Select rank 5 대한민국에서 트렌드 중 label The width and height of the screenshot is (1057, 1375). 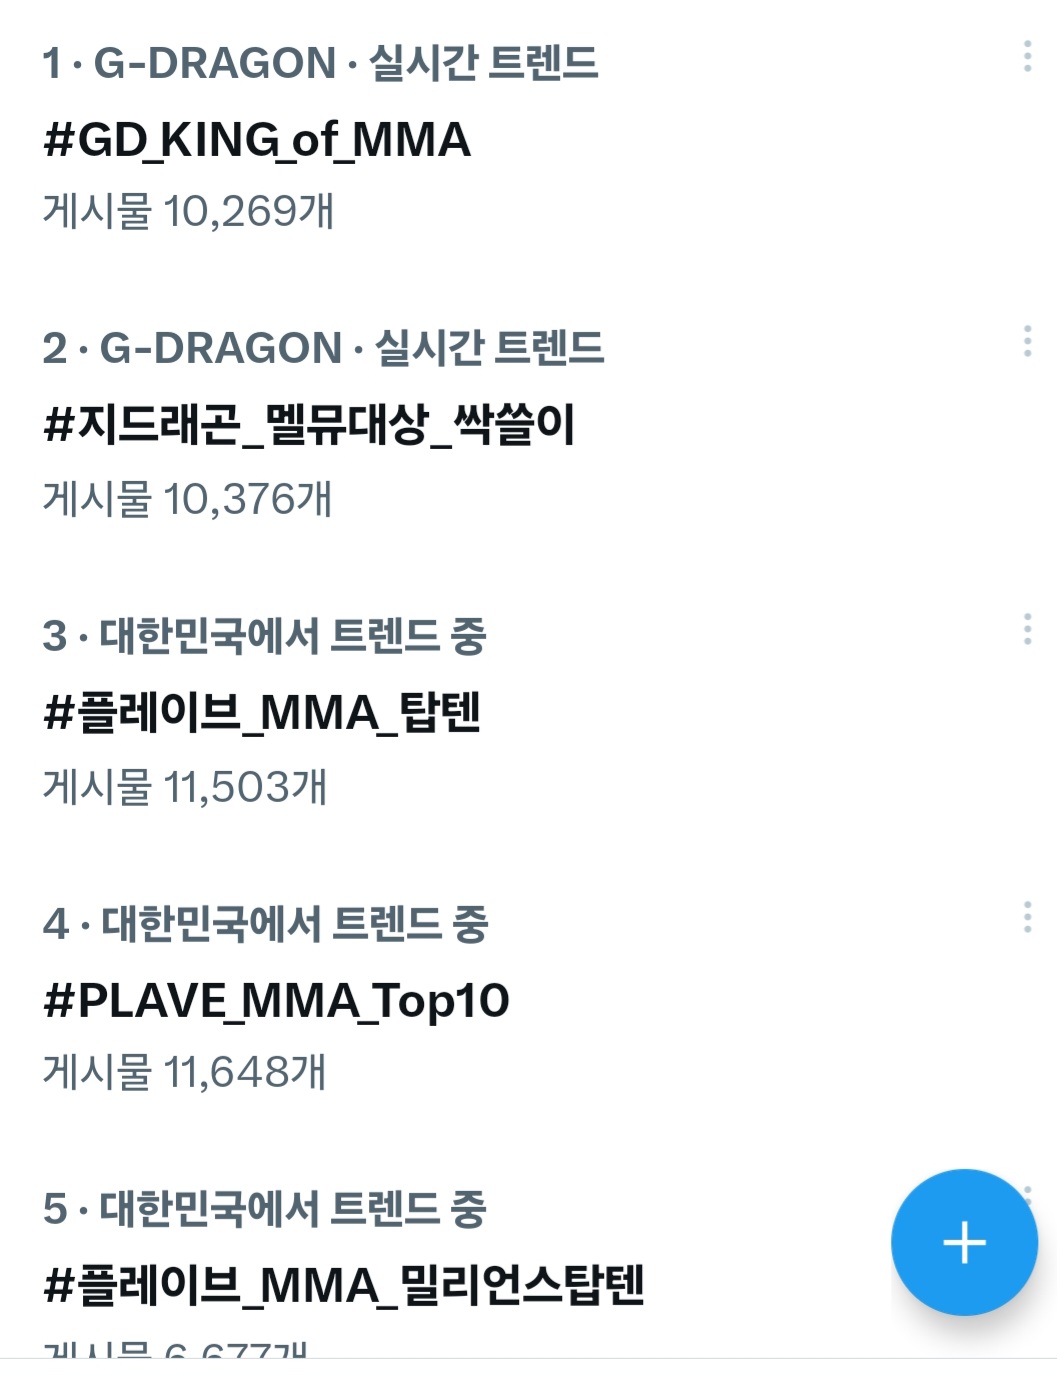click(264, 1209)
